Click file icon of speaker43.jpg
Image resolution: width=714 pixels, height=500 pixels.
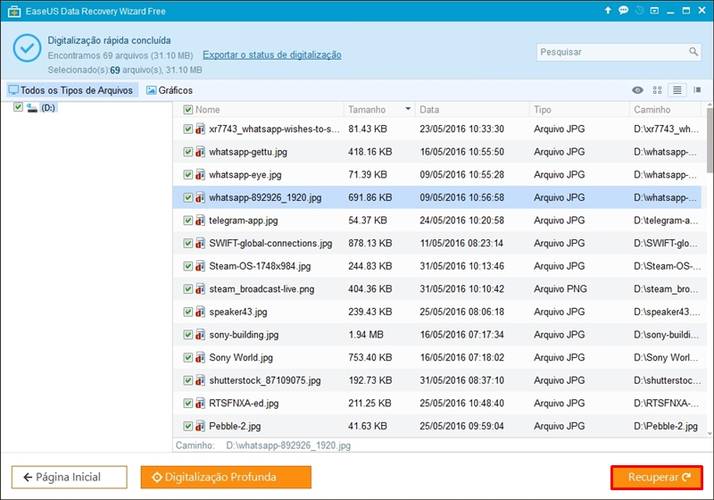(x=200, y=311)
